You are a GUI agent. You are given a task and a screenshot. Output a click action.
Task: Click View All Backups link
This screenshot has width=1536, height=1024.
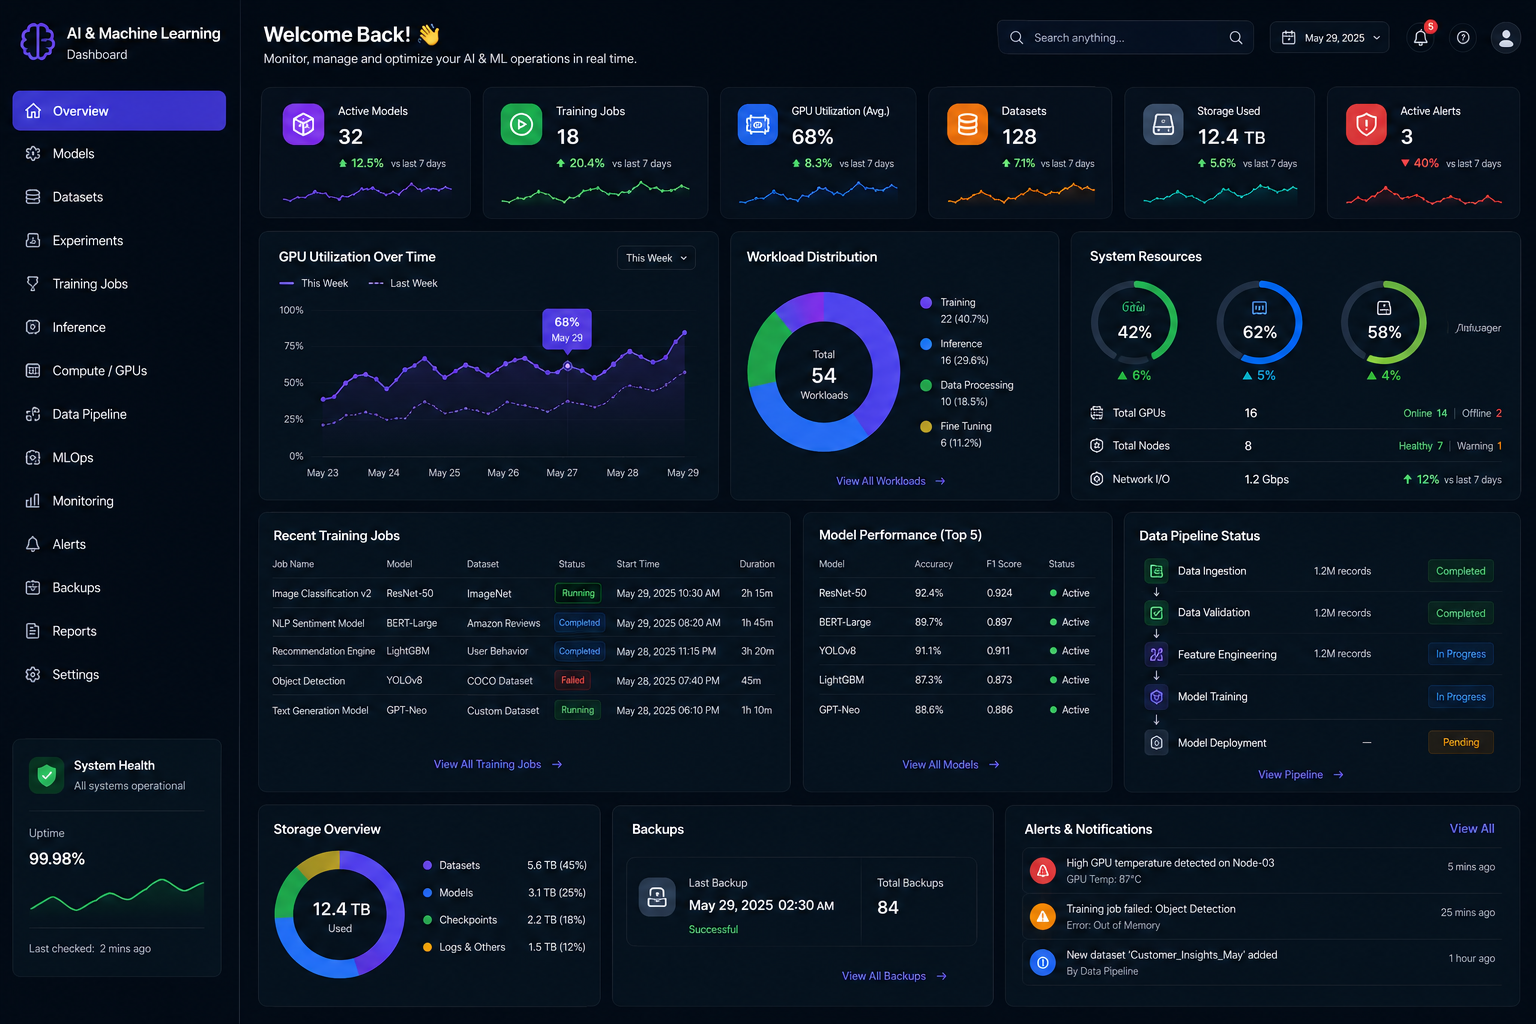(x=894, y=976)
